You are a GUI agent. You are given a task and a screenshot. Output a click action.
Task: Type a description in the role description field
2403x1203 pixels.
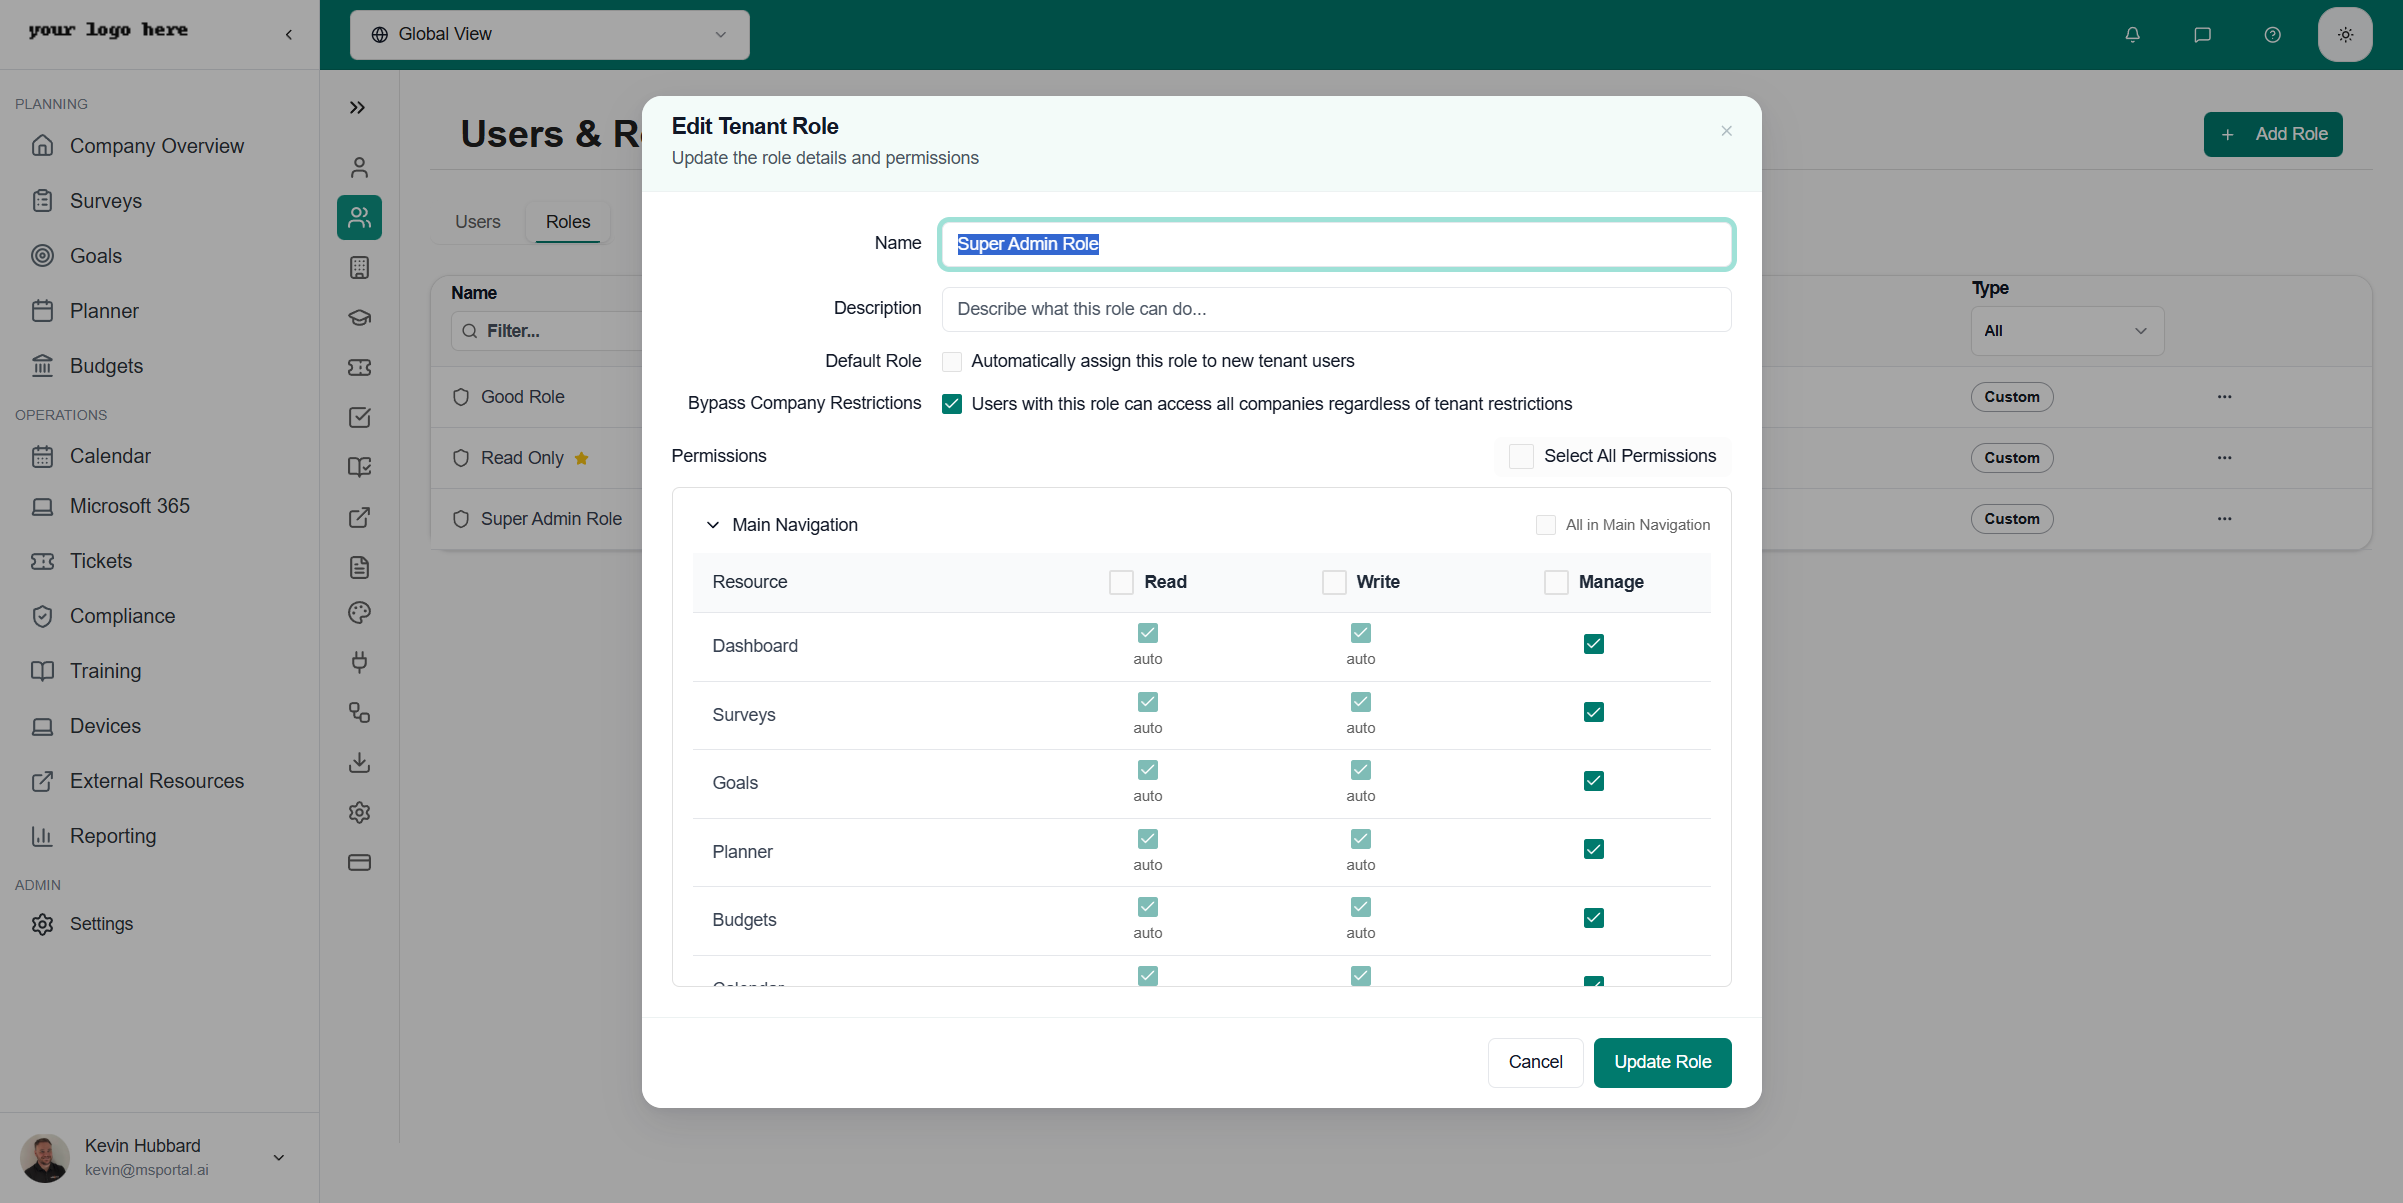(1336, 309)
